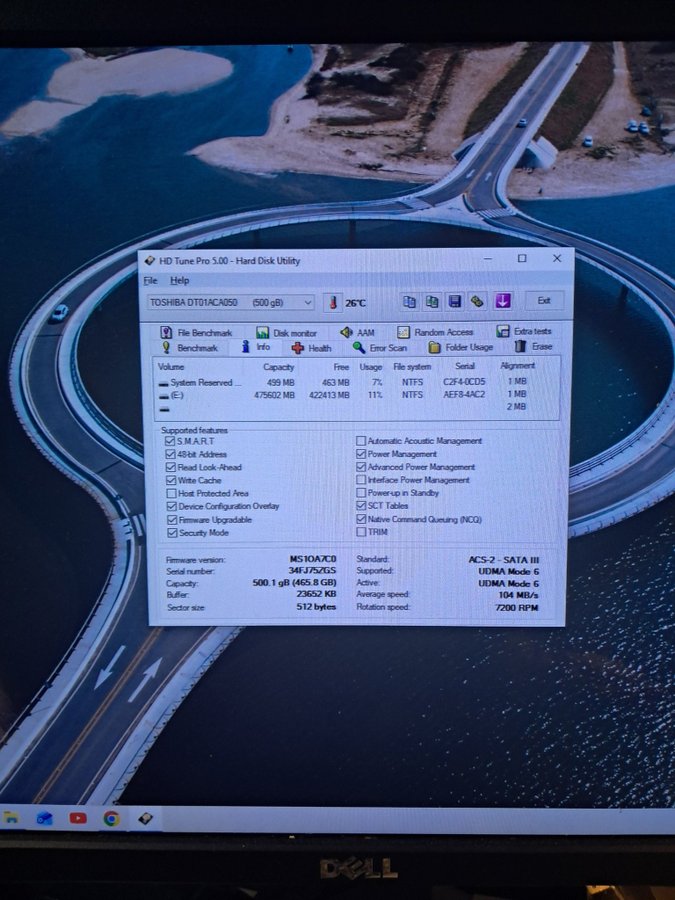Open the Help menu

pyautogui.click(x=179, y=281)
